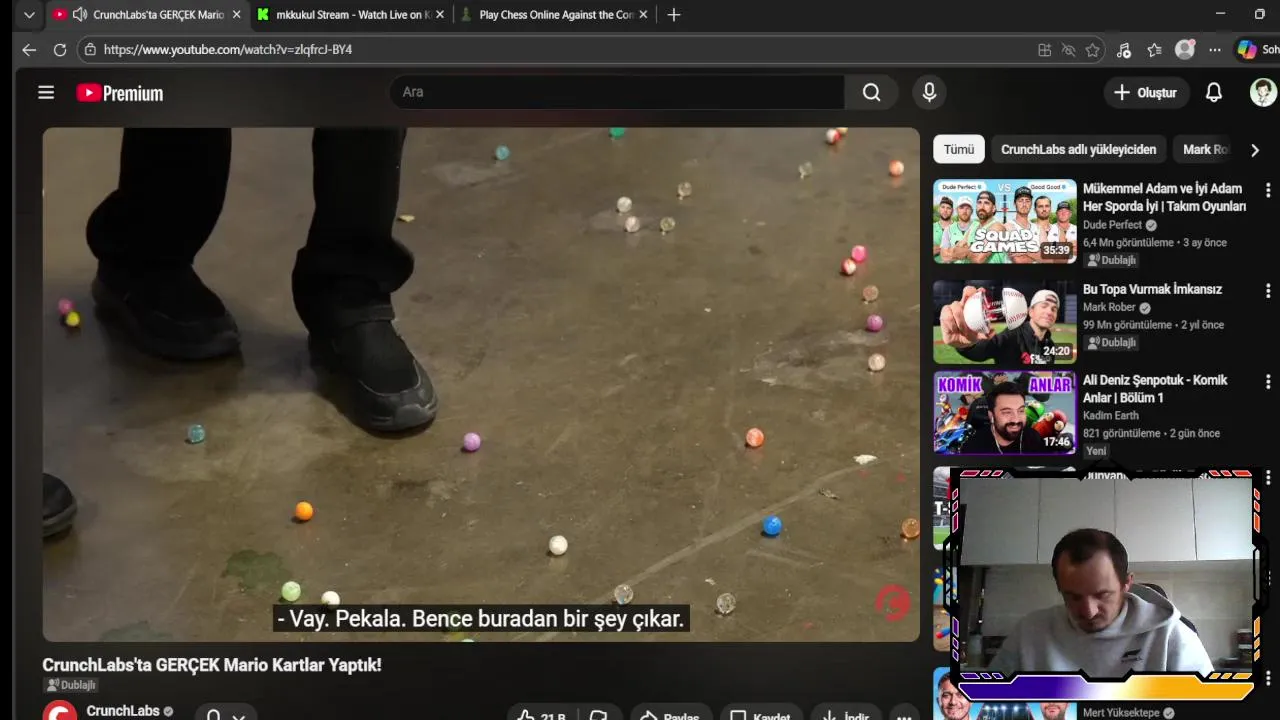Close the mkkukul Stream tab
The width and height of the screenshot is (1280, 720).
(440, 15)
